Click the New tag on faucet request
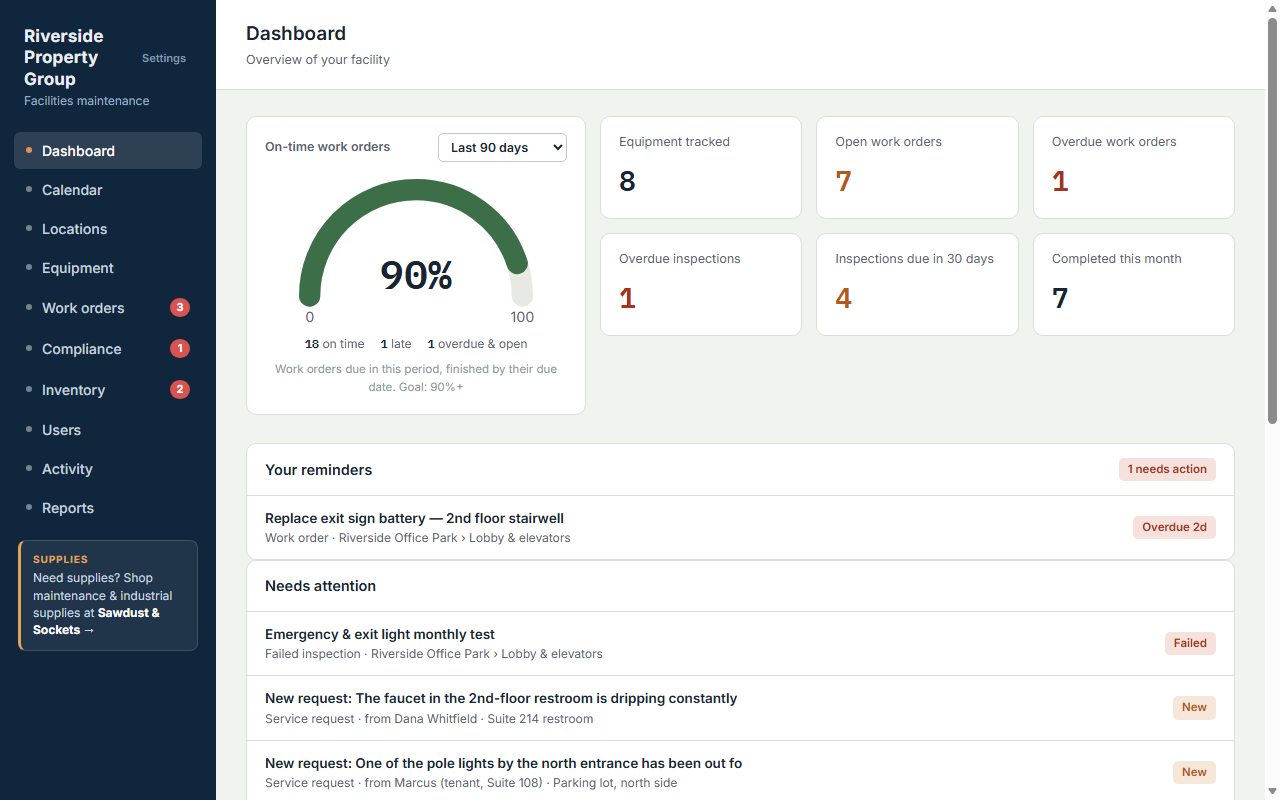The width and height of the screenshot is (1280, 800). point(1194,707)
